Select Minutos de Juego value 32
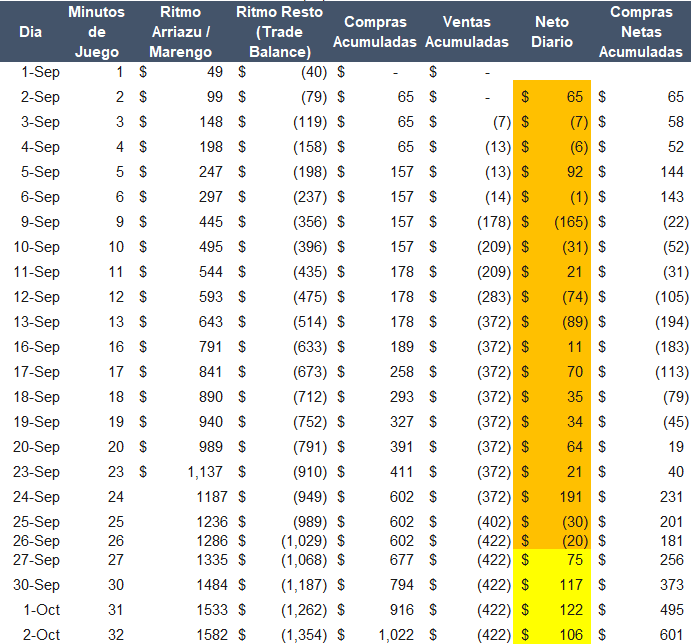Image resolution: width=691 pixels, height=644 pixels. click(x=116, y=635)
